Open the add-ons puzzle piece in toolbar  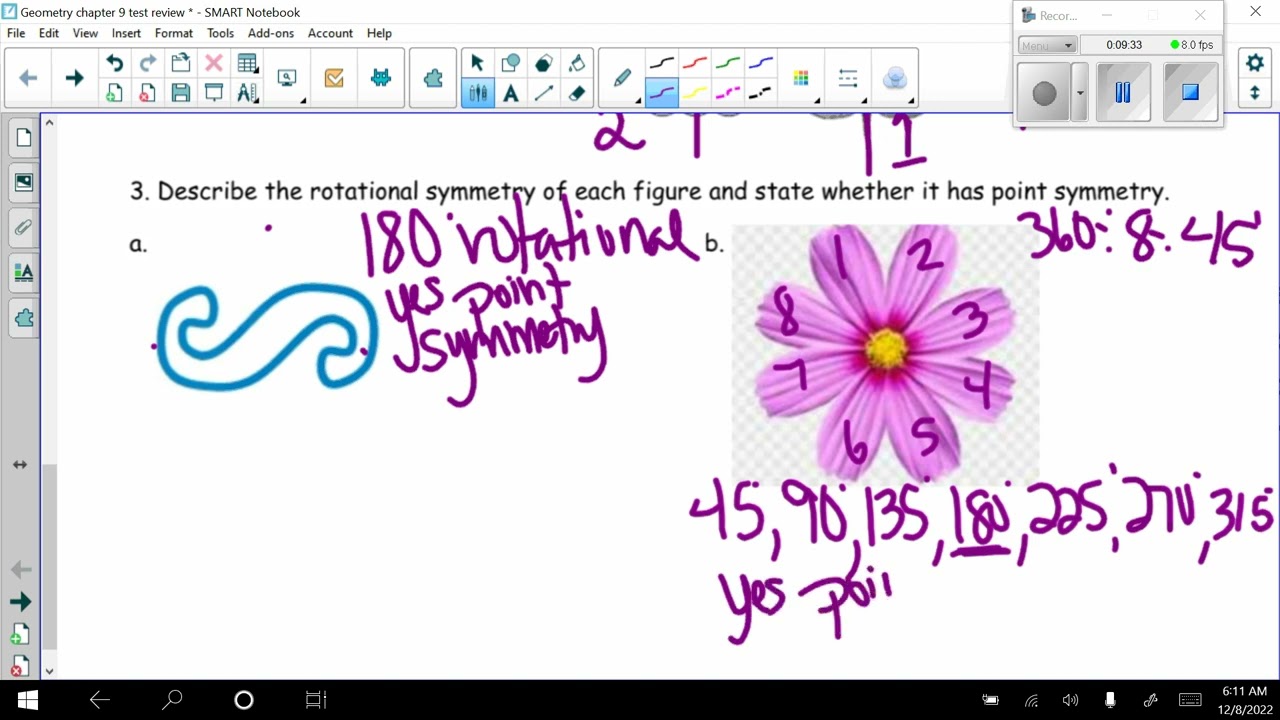point(433,78)
